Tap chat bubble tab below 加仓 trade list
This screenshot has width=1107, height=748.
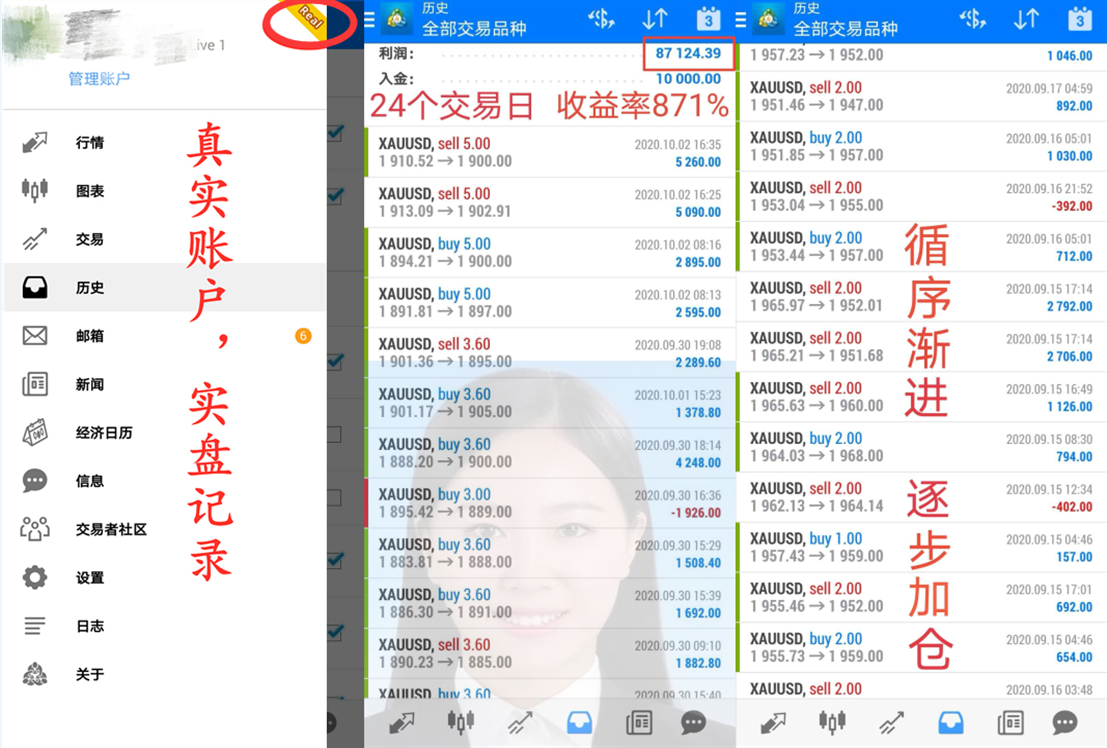coord(1065,723)
